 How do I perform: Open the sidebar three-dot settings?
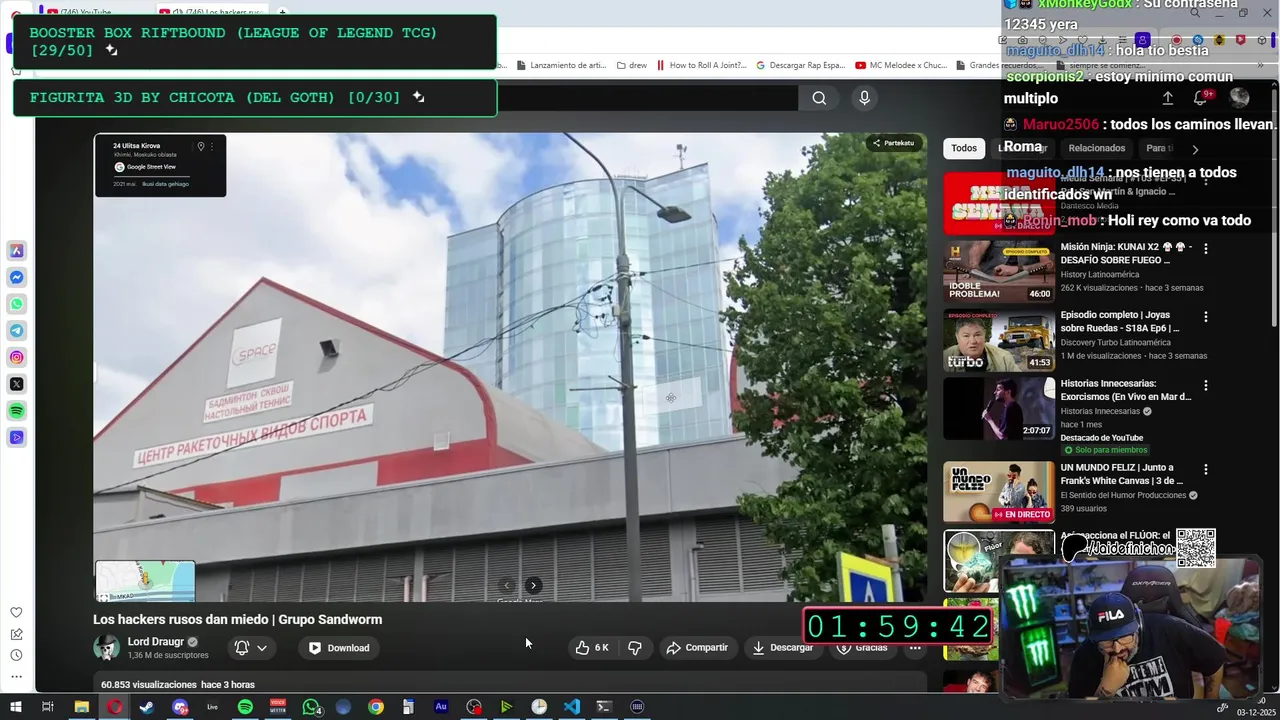tap(16, 677)
